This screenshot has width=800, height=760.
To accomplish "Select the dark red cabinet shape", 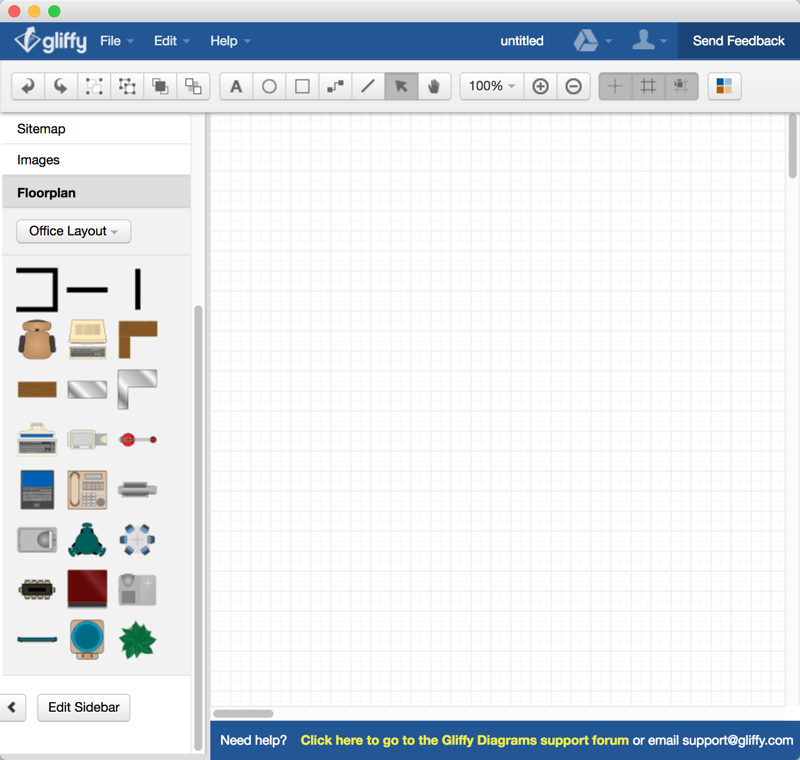I will tap(87, 589).
